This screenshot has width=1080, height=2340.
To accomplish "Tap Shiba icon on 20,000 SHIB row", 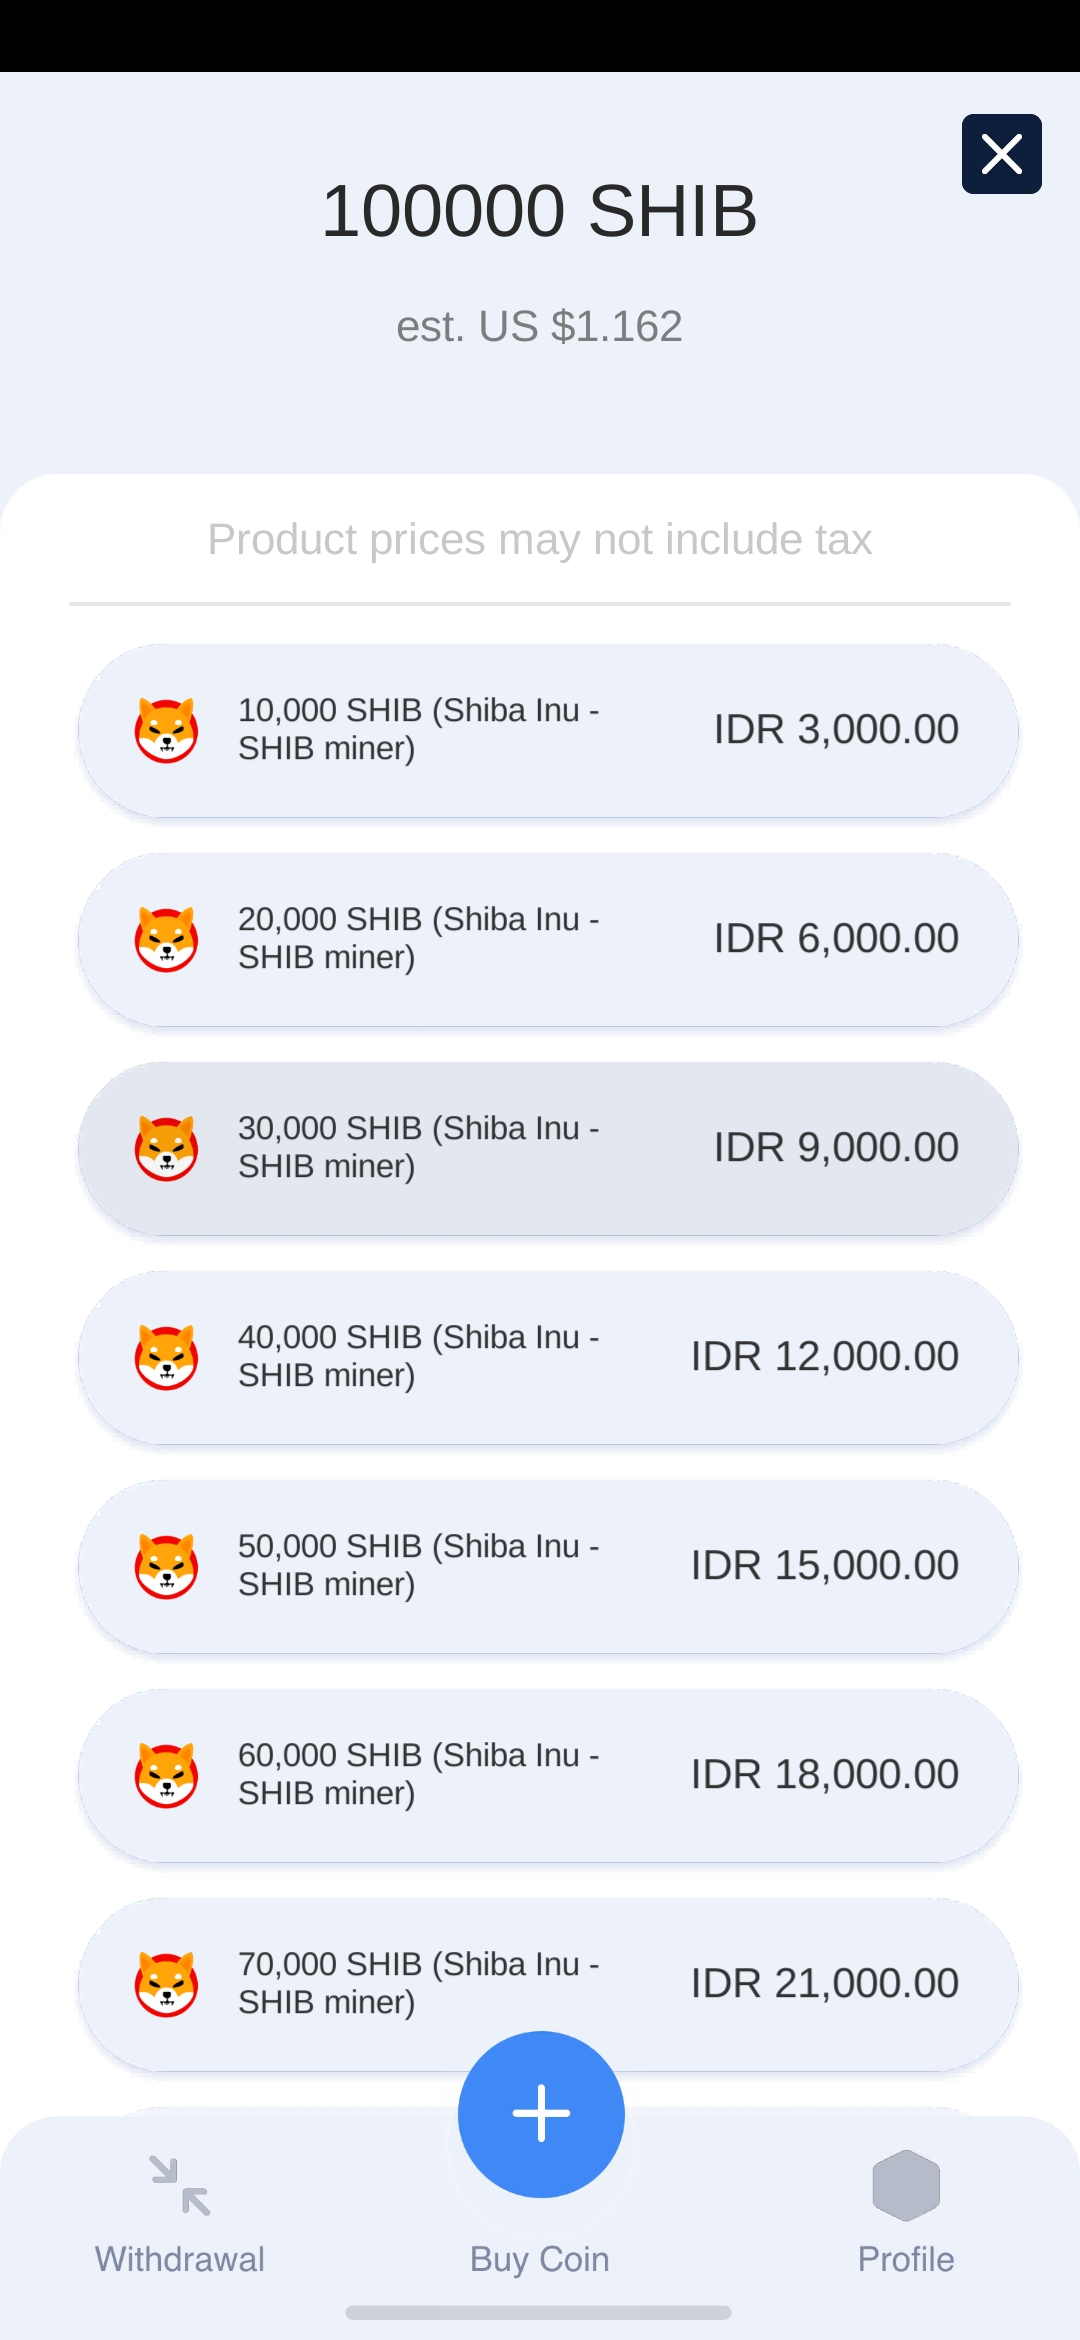I will click(166, 940).
